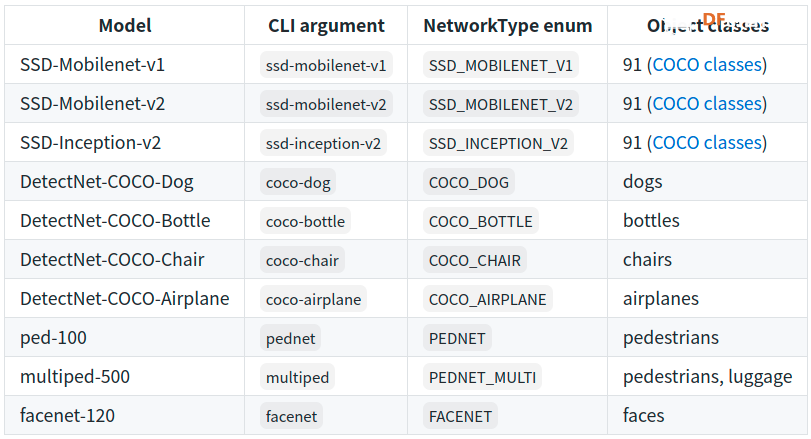Click the NetworkType enum column header
Screen dimensions: 811x439
pos(507,25)
